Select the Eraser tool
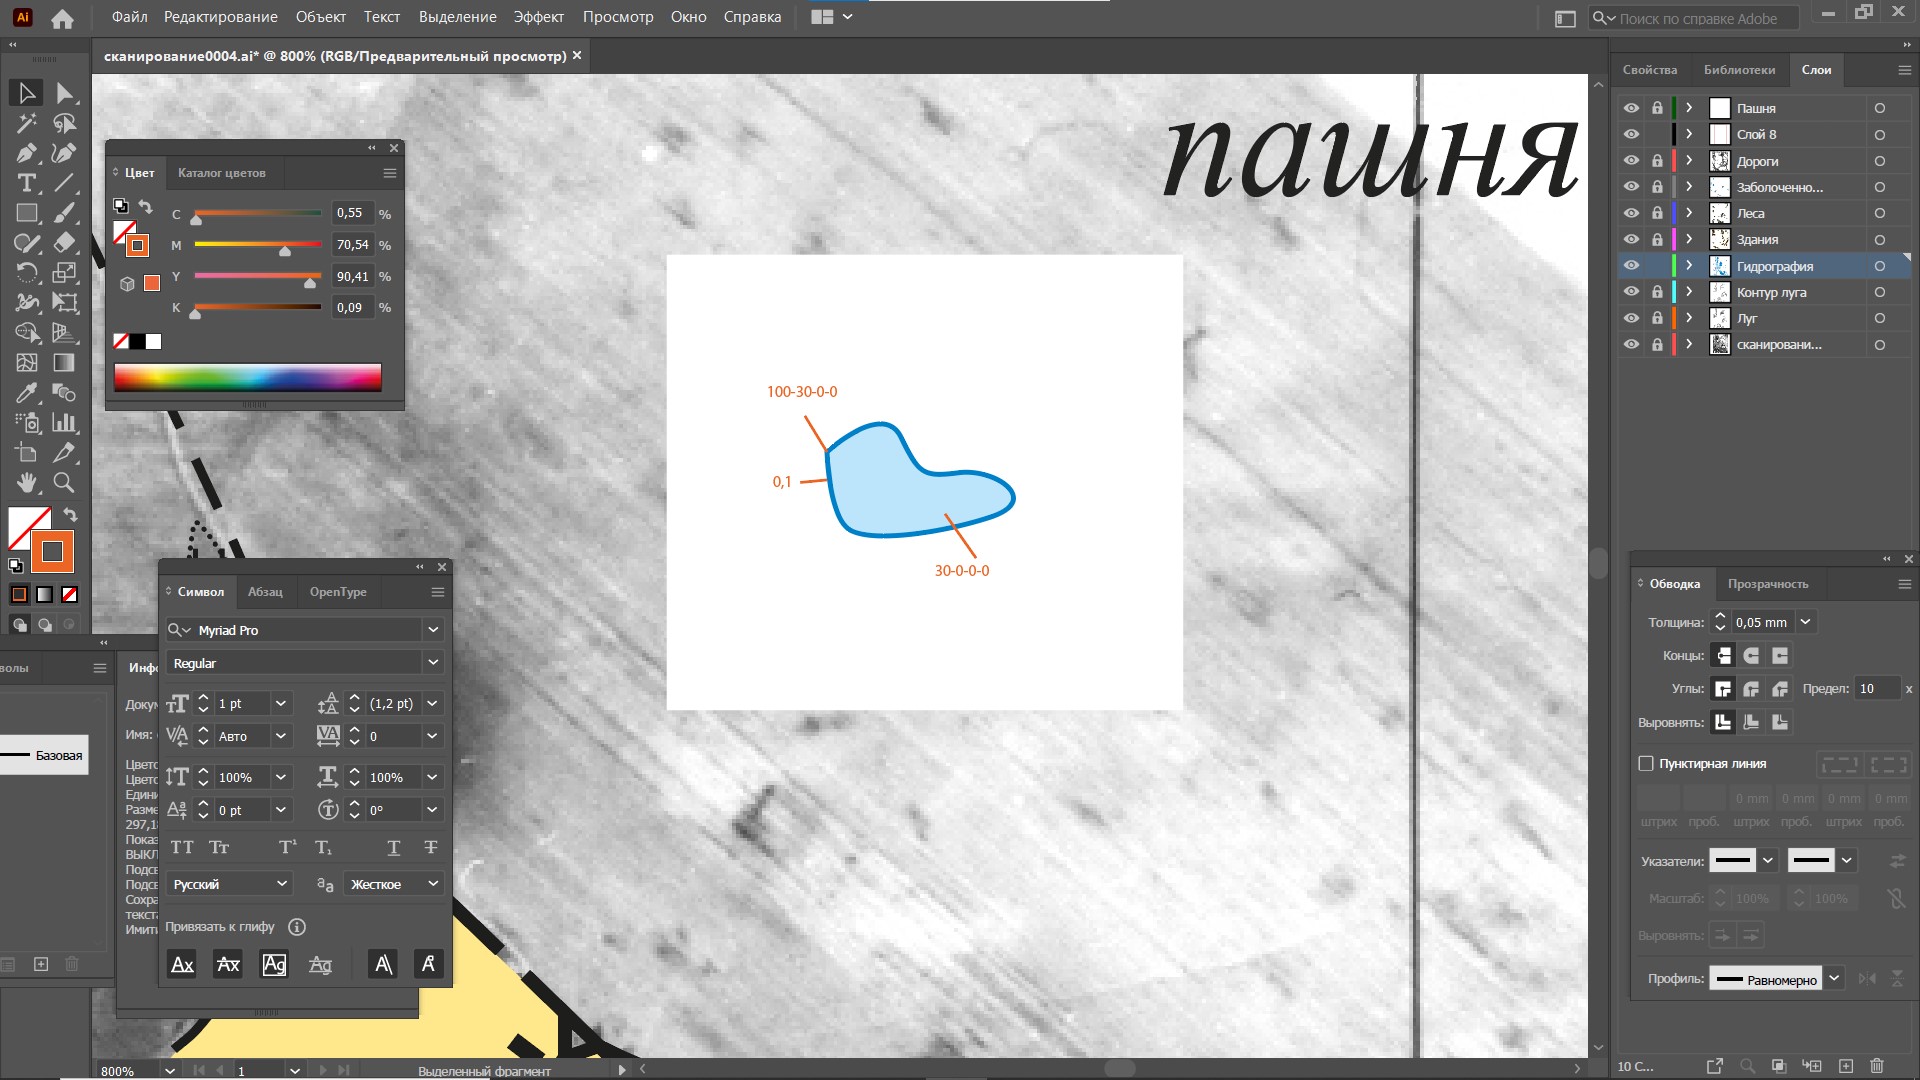 tap(65, 243)
